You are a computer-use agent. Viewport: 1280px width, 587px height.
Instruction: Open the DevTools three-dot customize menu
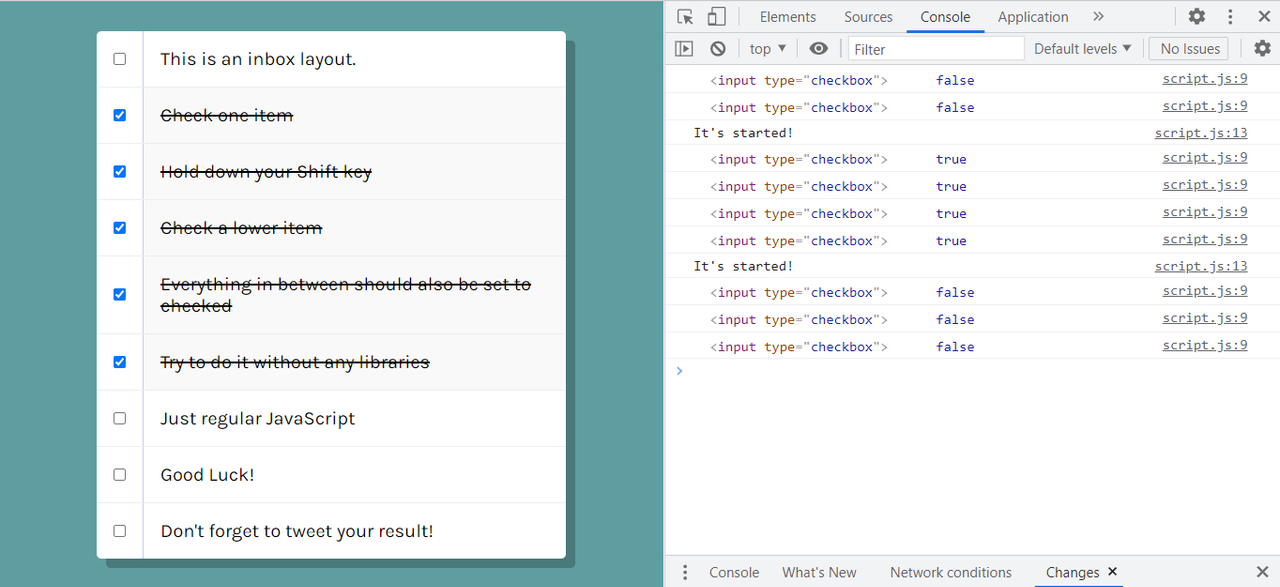(x=1231, y=17)
